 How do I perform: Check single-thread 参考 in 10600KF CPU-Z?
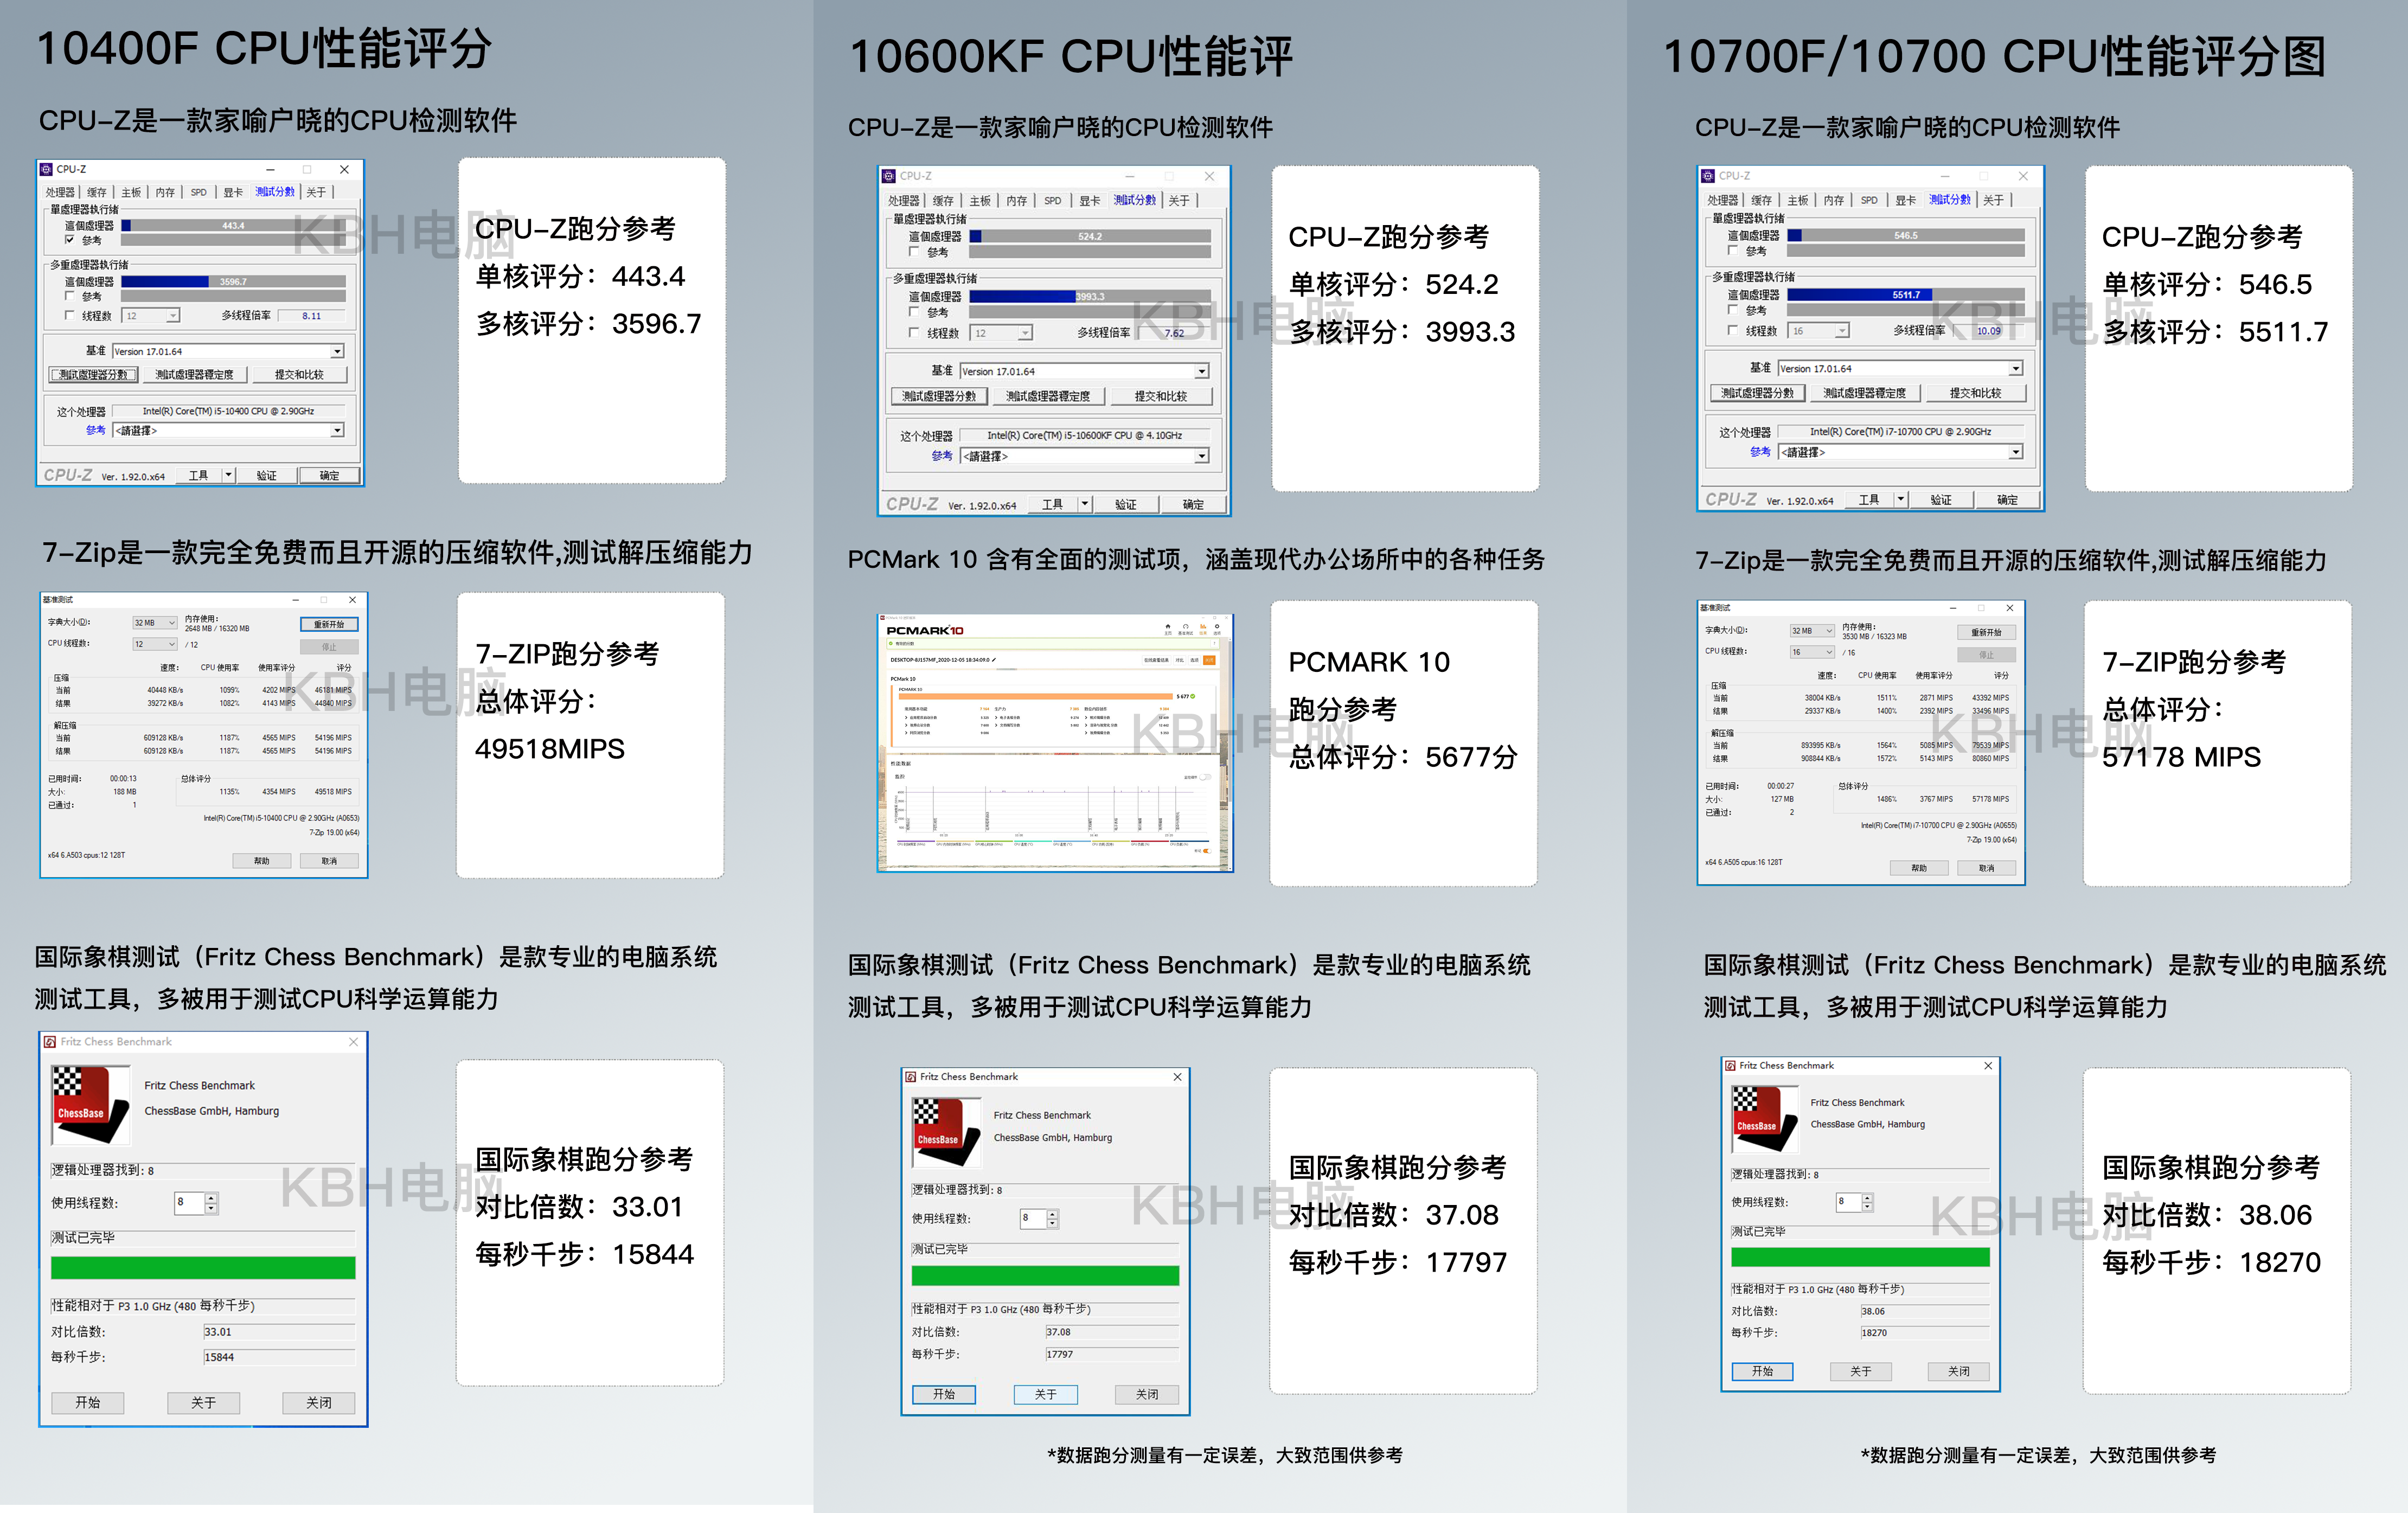914,252
